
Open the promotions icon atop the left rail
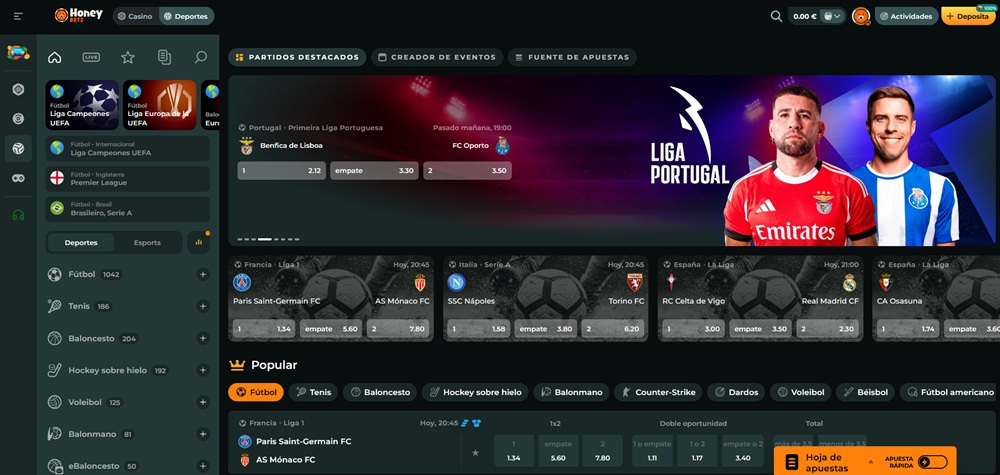(18, 52)
